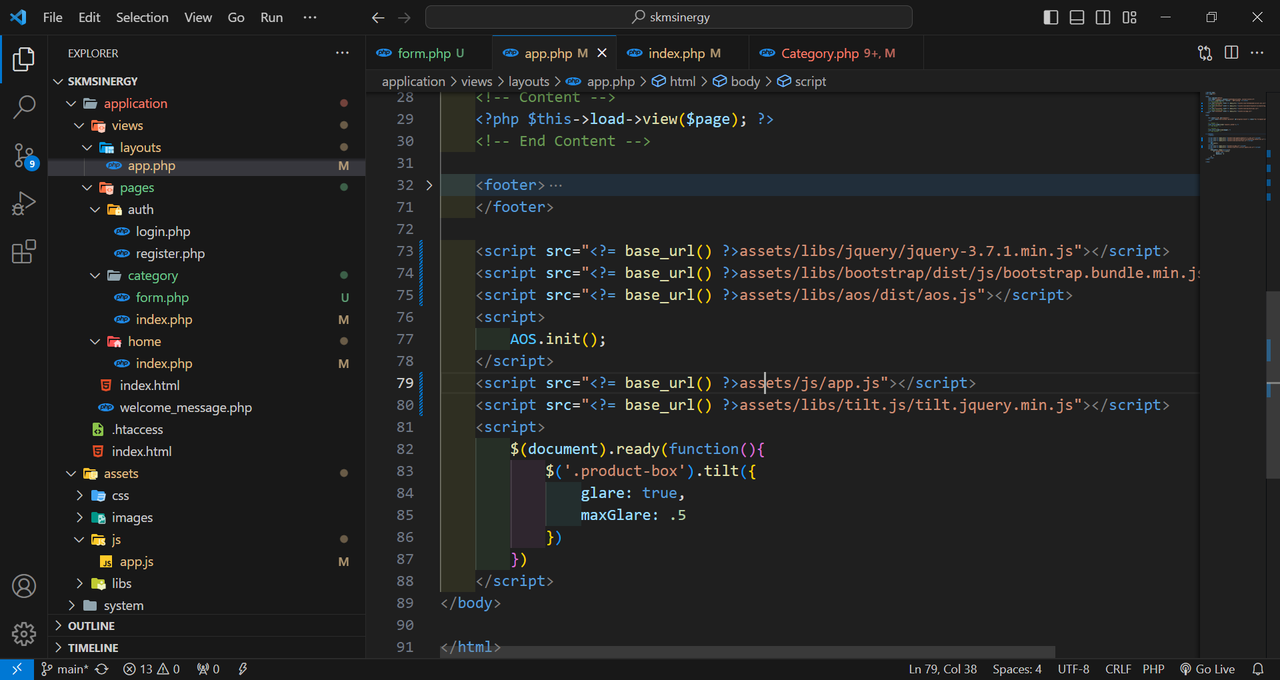Click the html breadcrumb item

[x=674, y=81]
